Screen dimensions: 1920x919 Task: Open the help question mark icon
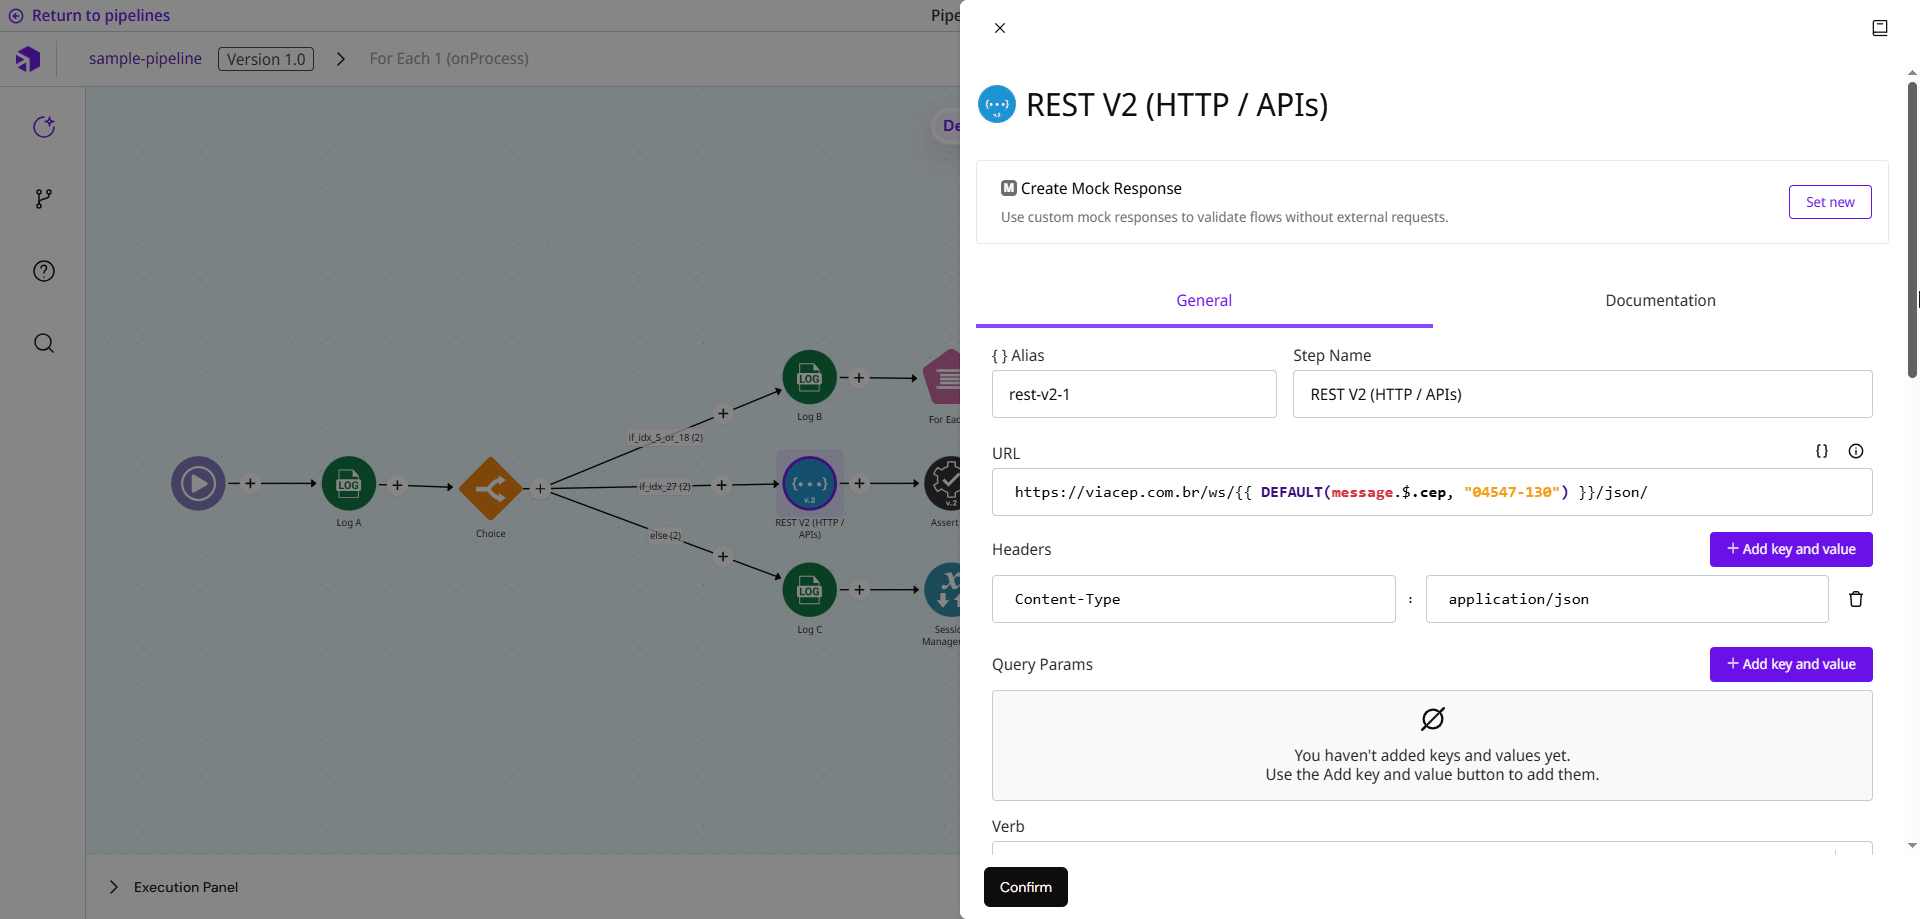[x=44, y=271]
